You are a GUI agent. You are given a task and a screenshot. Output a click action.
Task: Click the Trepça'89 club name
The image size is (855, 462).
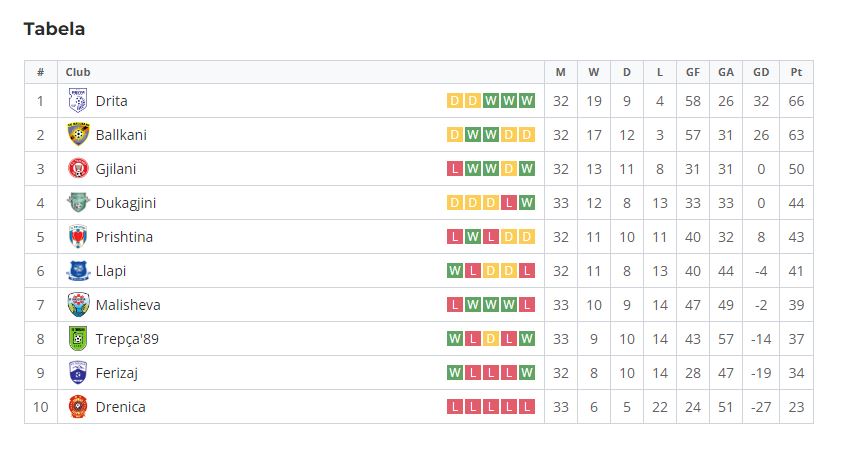[x=127, y=339]
